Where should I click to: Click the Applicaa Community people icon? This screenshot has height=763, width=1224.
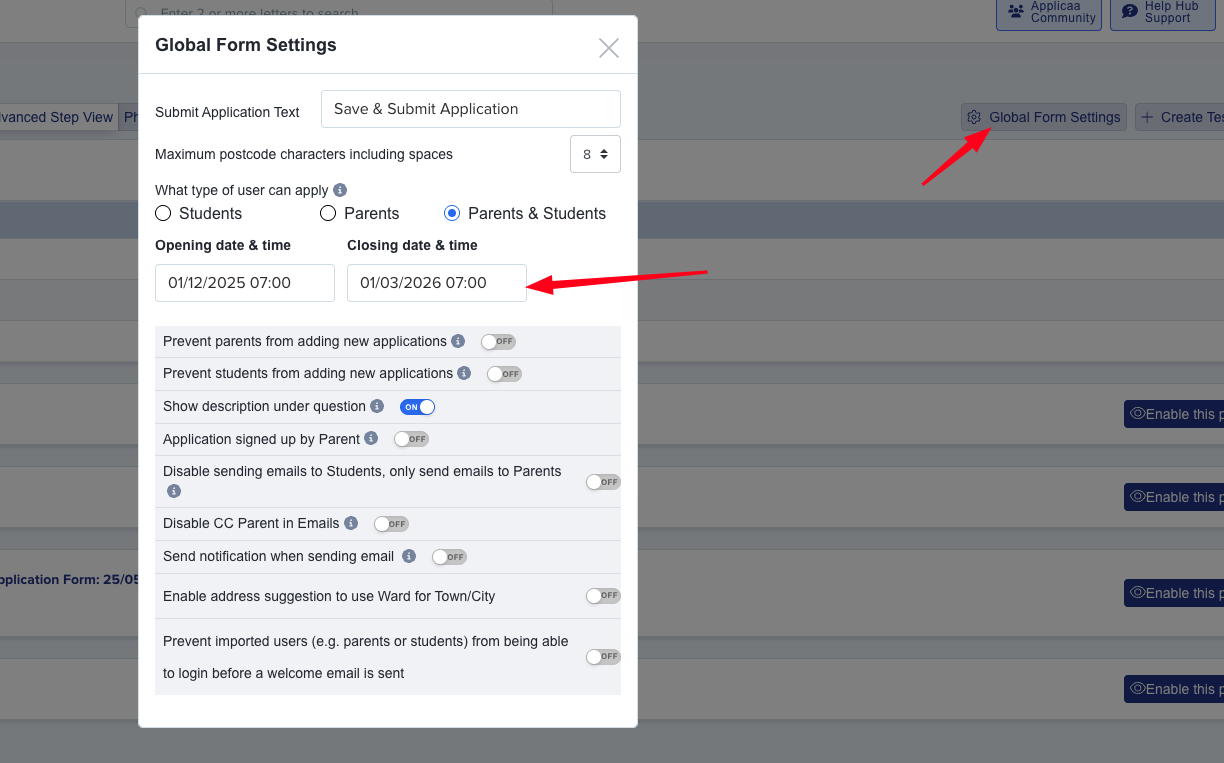pos(1015,11)
